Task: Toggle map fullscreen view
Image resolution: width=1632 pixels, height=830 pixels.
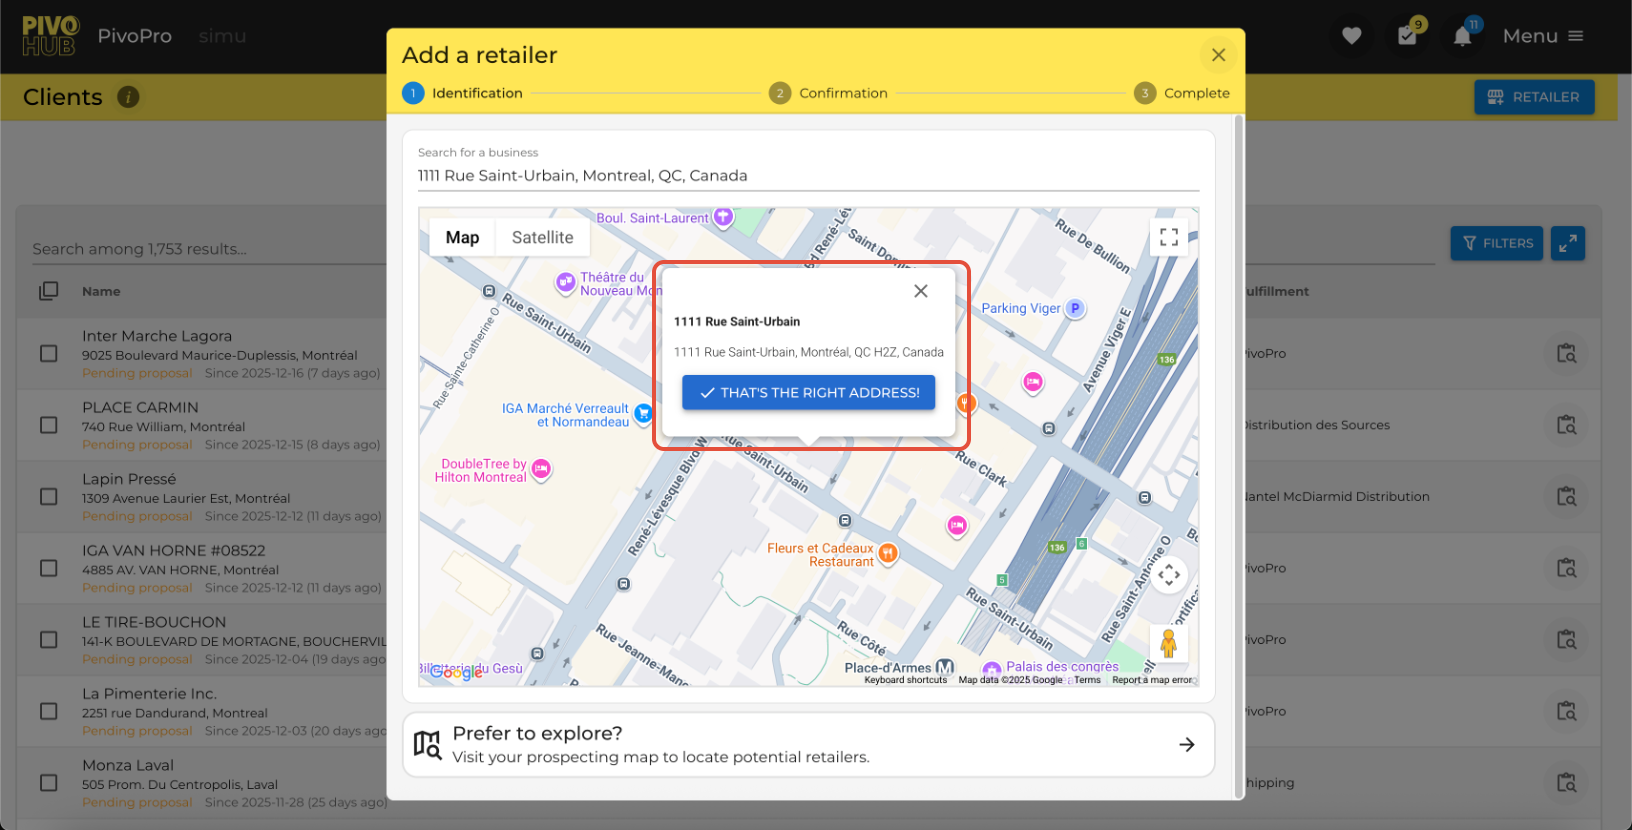Action: (1169, 237)
